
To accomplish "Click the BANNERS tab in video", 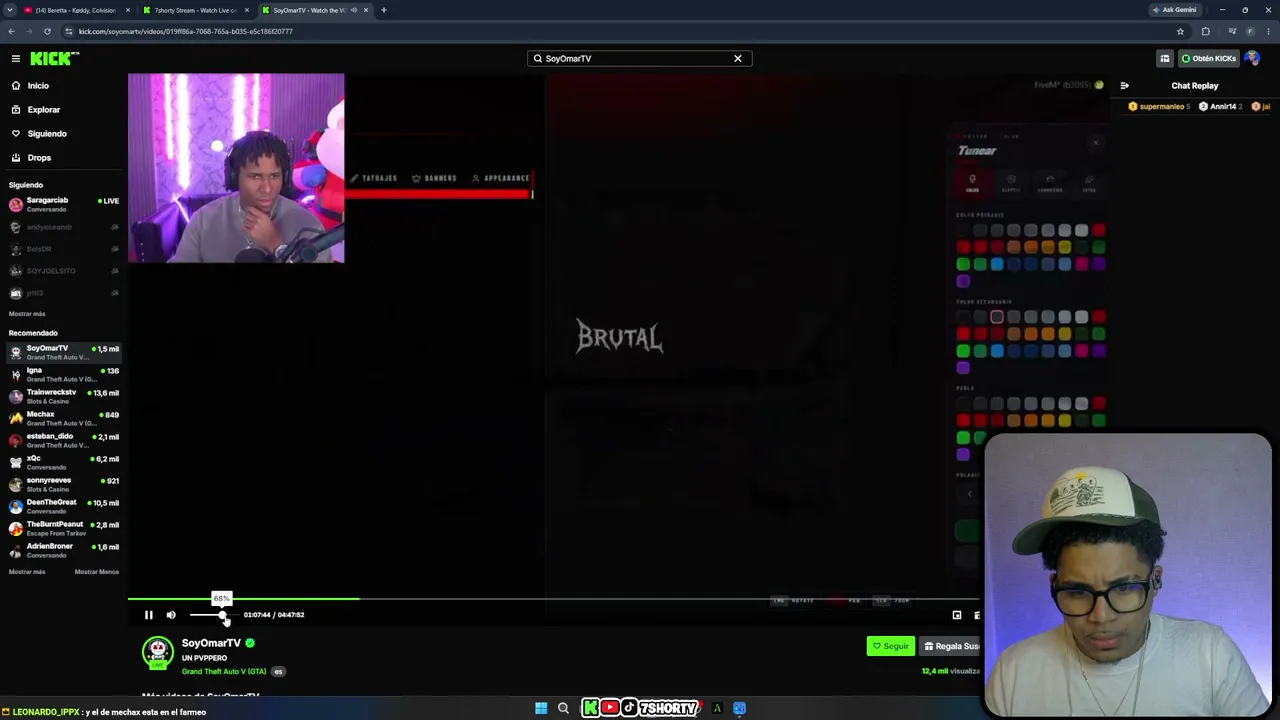I will click(434, 178).
